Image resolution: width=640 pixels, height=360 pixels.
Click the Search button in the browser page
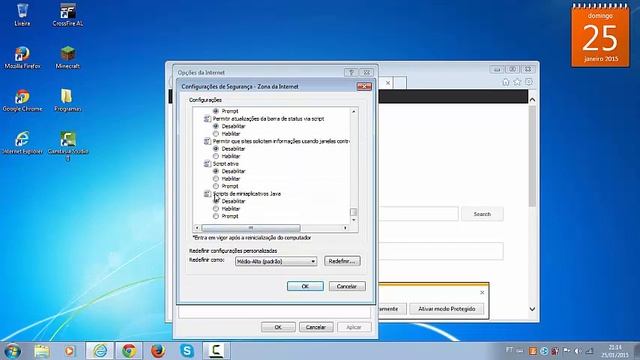click(482, 214)
